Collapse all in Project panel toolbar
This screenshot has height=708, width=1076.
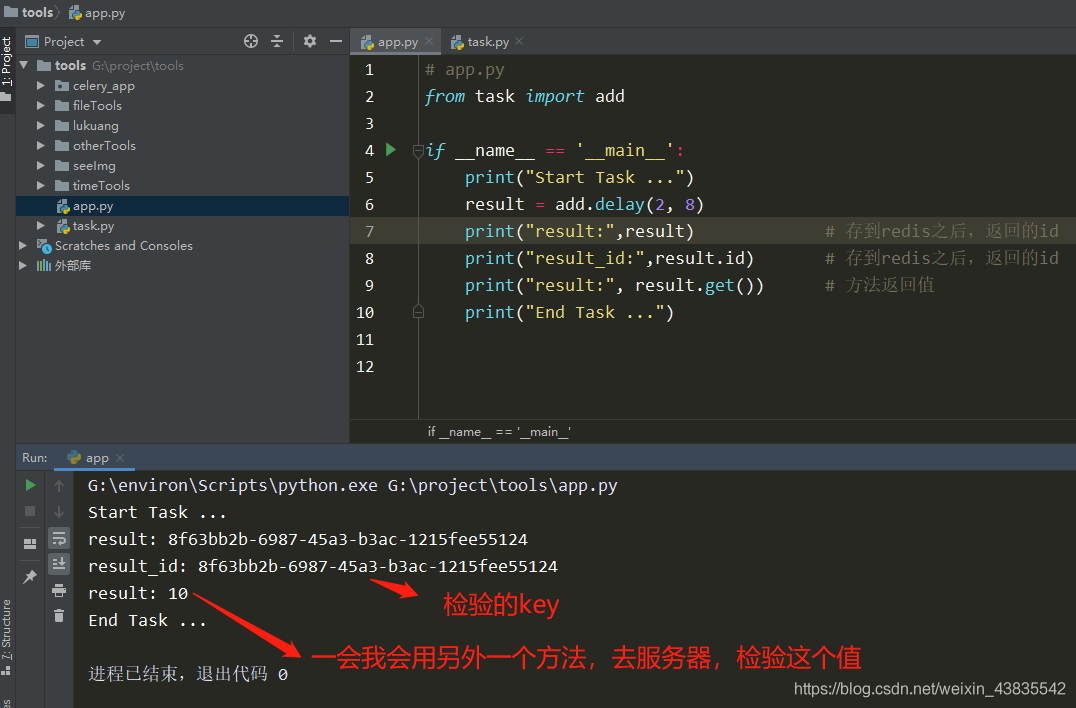pos(277,41)
